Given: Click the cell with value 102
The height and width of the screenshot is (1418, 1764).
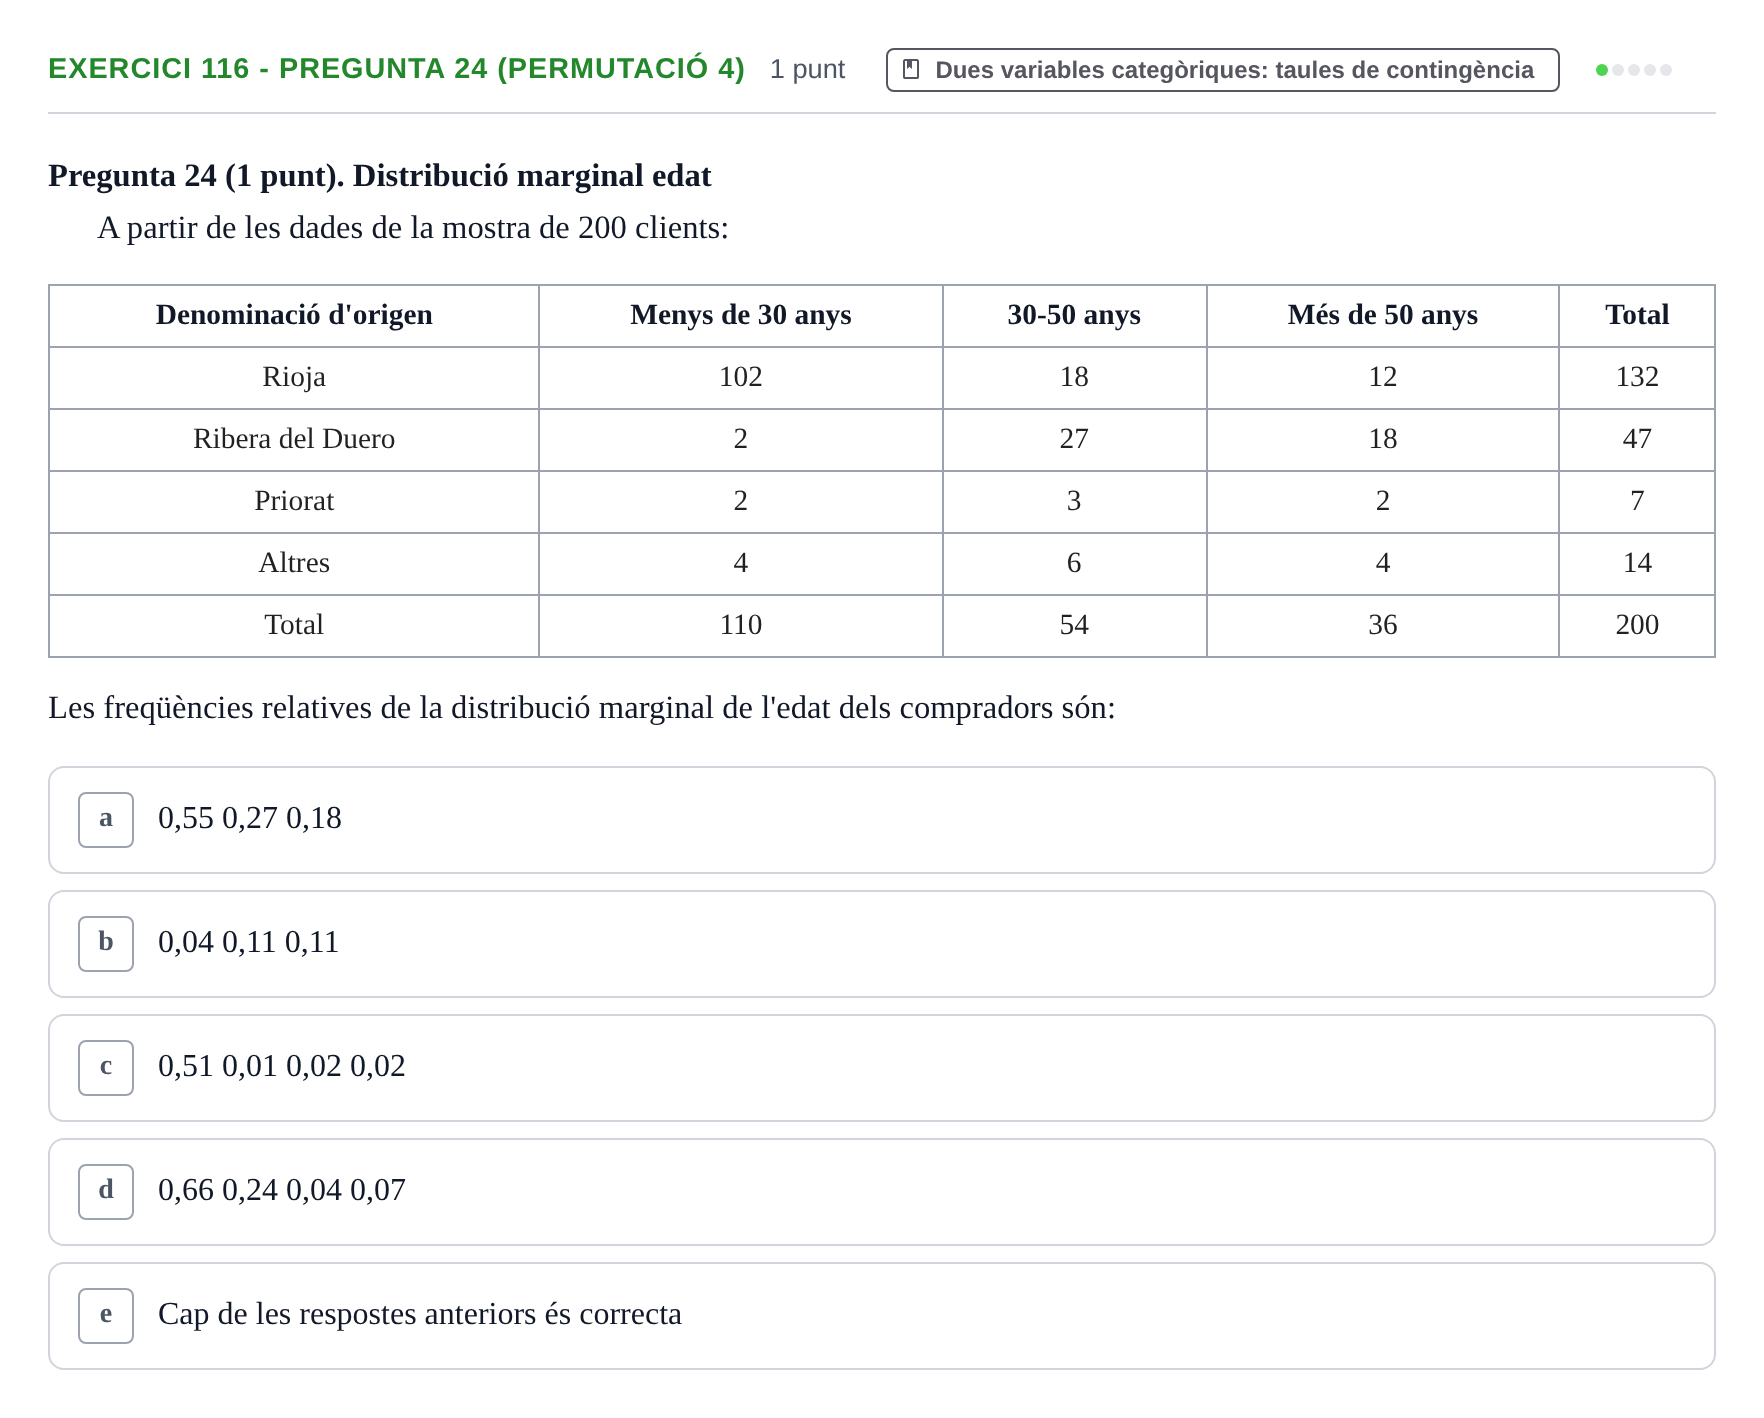Looking at the screenshot, I should [741, 377].
